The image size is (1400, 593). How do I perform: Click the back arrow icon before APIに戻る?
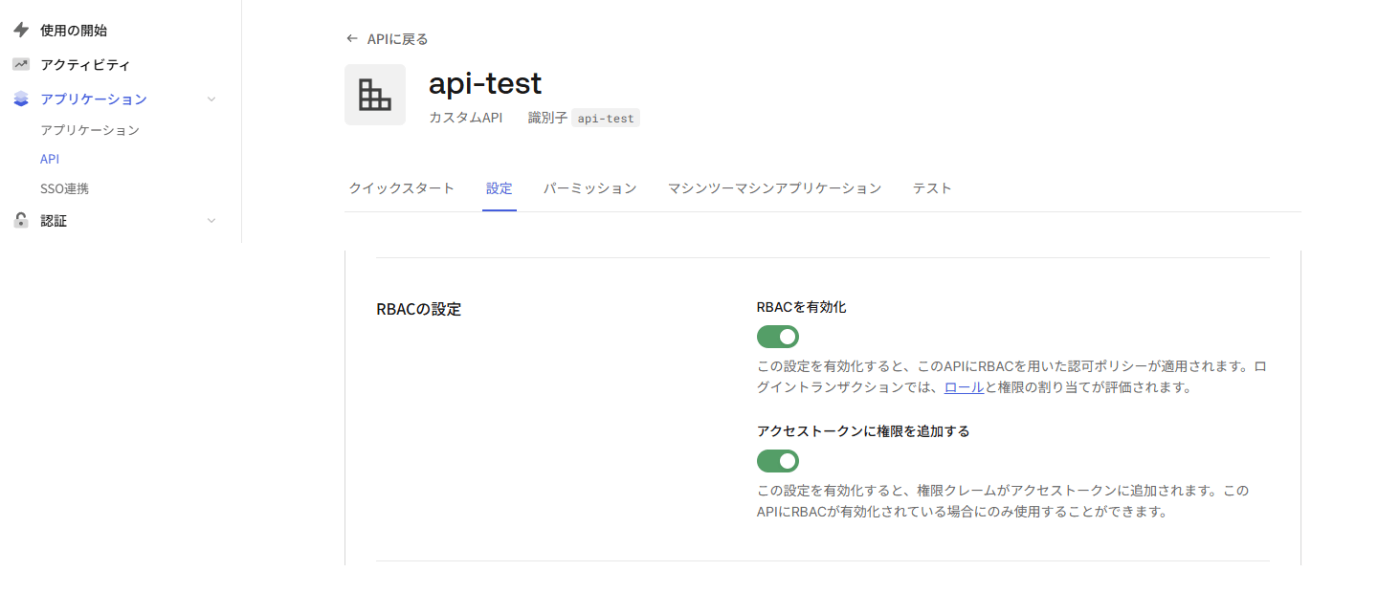pyautogui.click(x=351, y=39)
